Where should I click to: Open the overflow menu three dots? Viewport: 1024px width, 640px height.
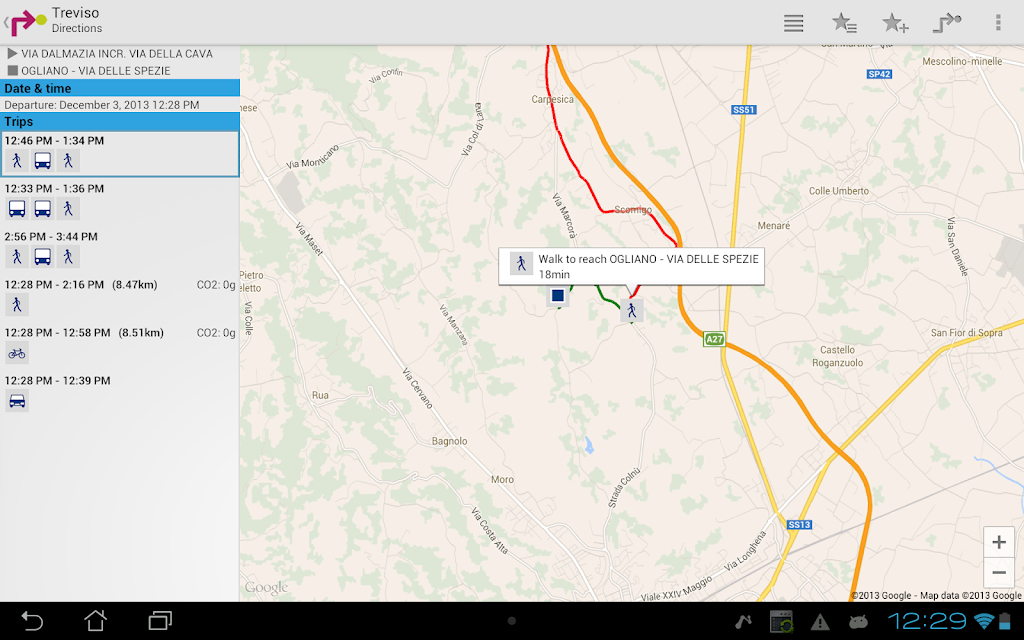pyautogui.click(x=998, y=23)
